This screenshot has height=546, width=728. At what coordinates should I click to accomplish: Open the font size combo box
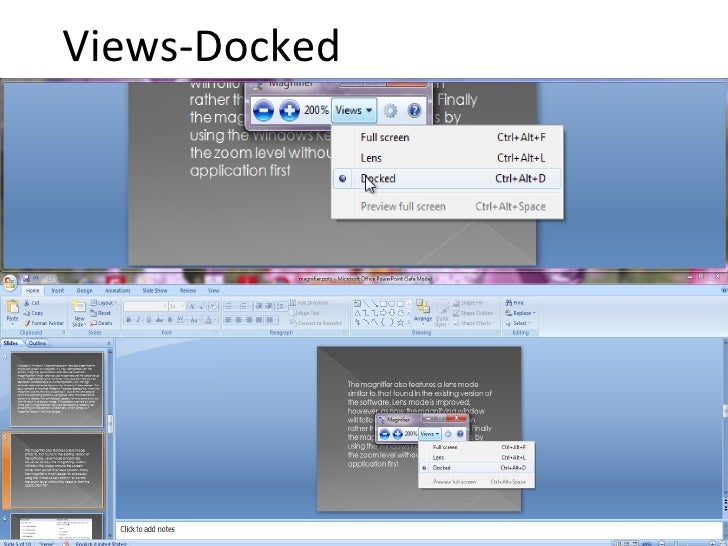click(x=176, y=306)
